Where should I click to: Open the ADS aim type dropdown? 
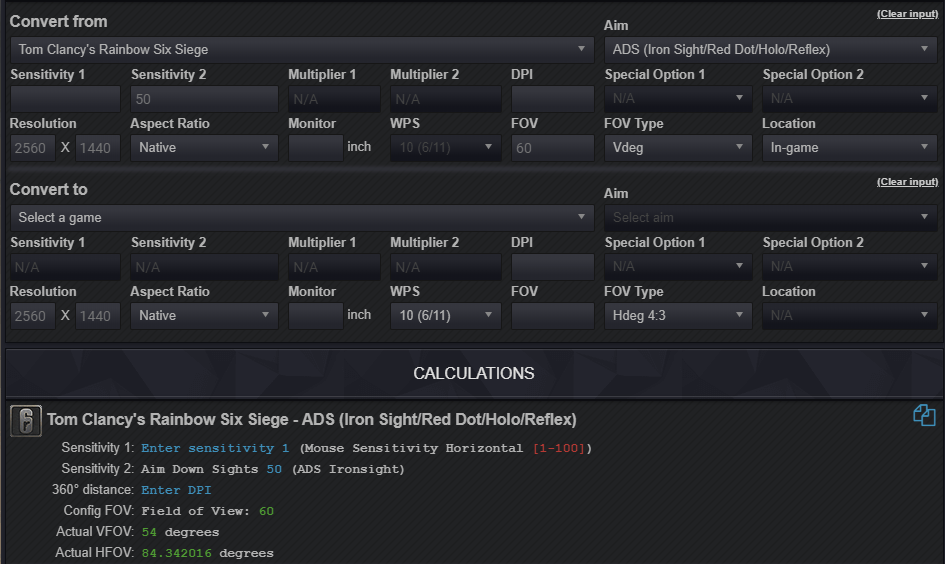point(771,49)
